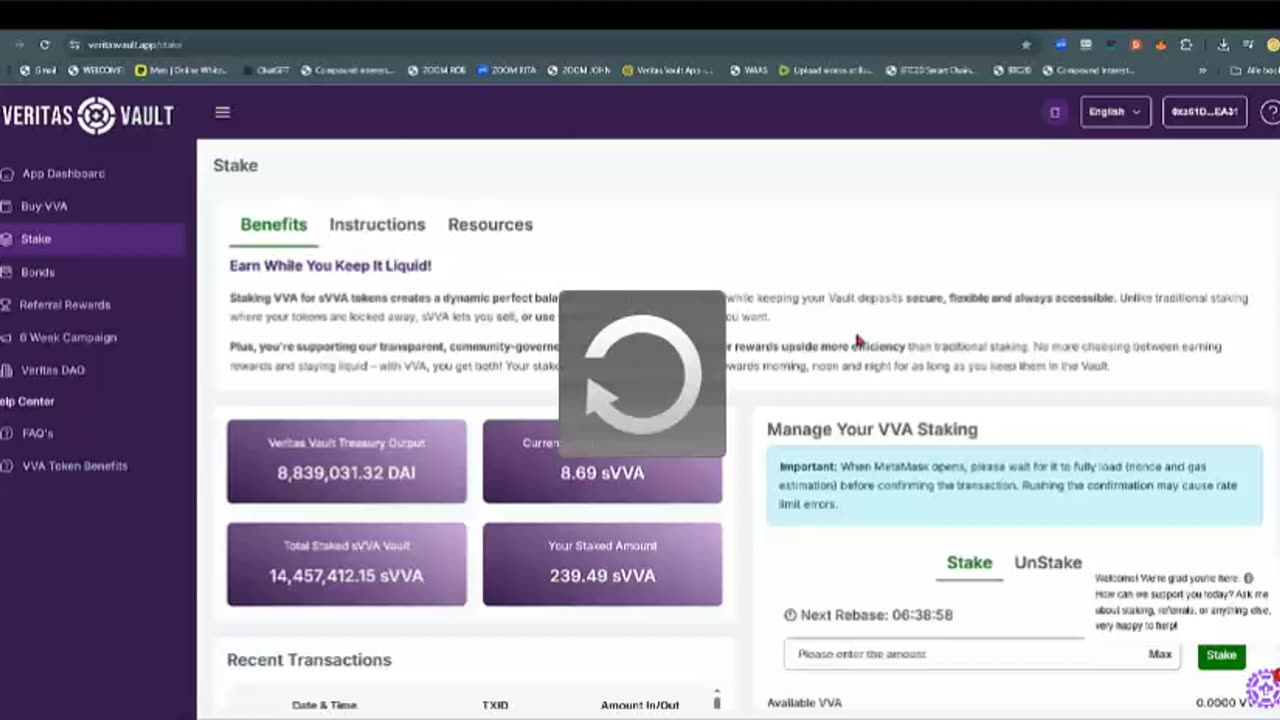Screen dimensions: 1280x720
Task: Click the Your Staked Amount card
Action: pyautogui.click(x=602, y=564)
